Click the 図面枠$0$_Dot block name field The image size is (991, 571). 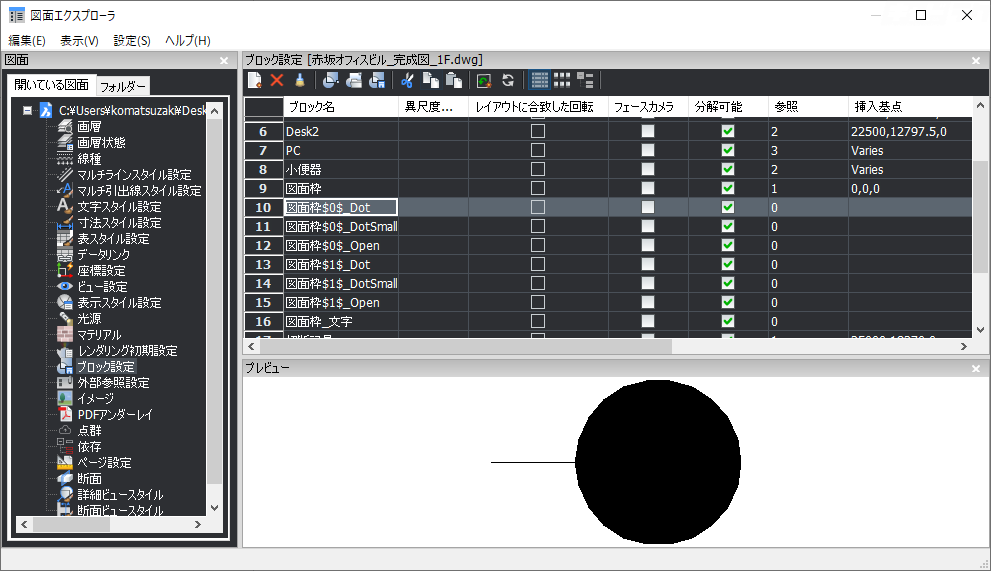coord(341,207)
